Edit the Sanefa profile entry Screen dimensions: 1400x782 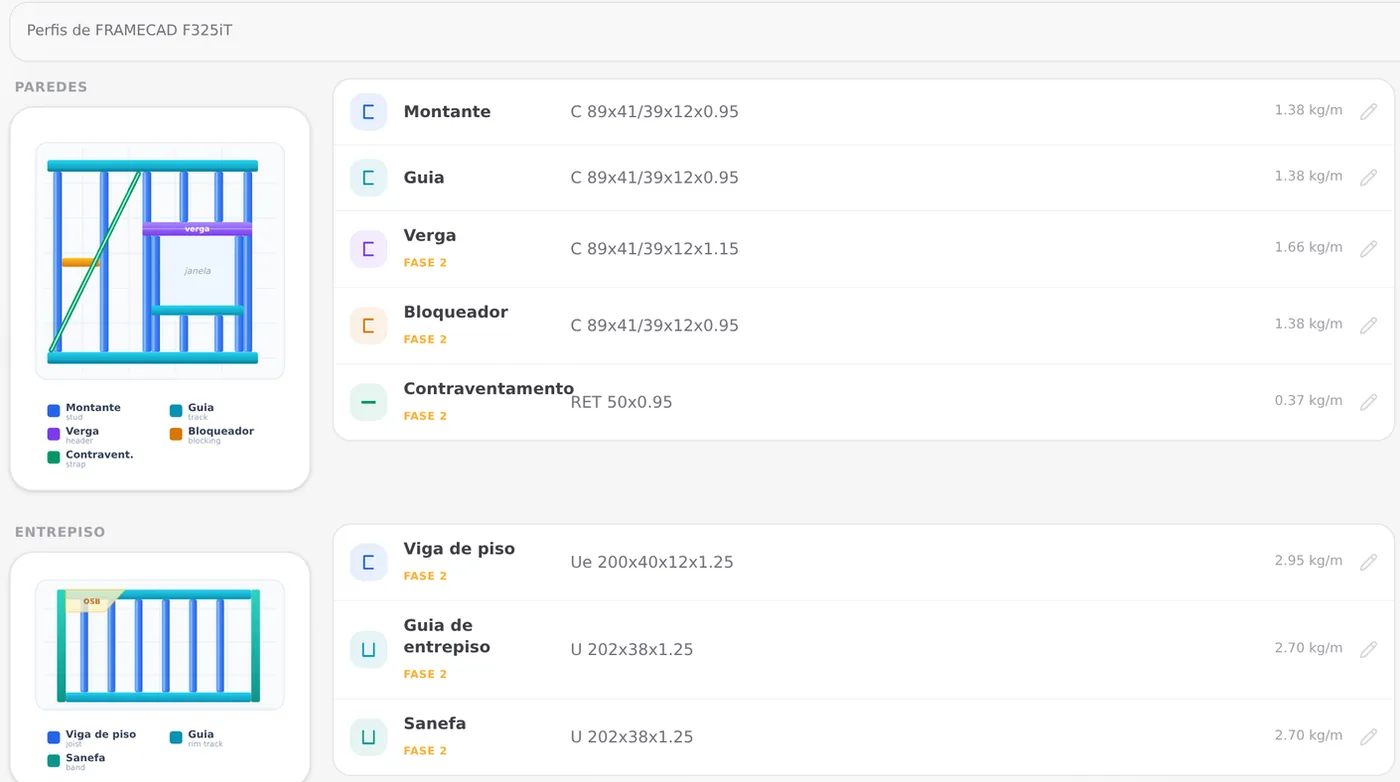(x=1368, y=737)
